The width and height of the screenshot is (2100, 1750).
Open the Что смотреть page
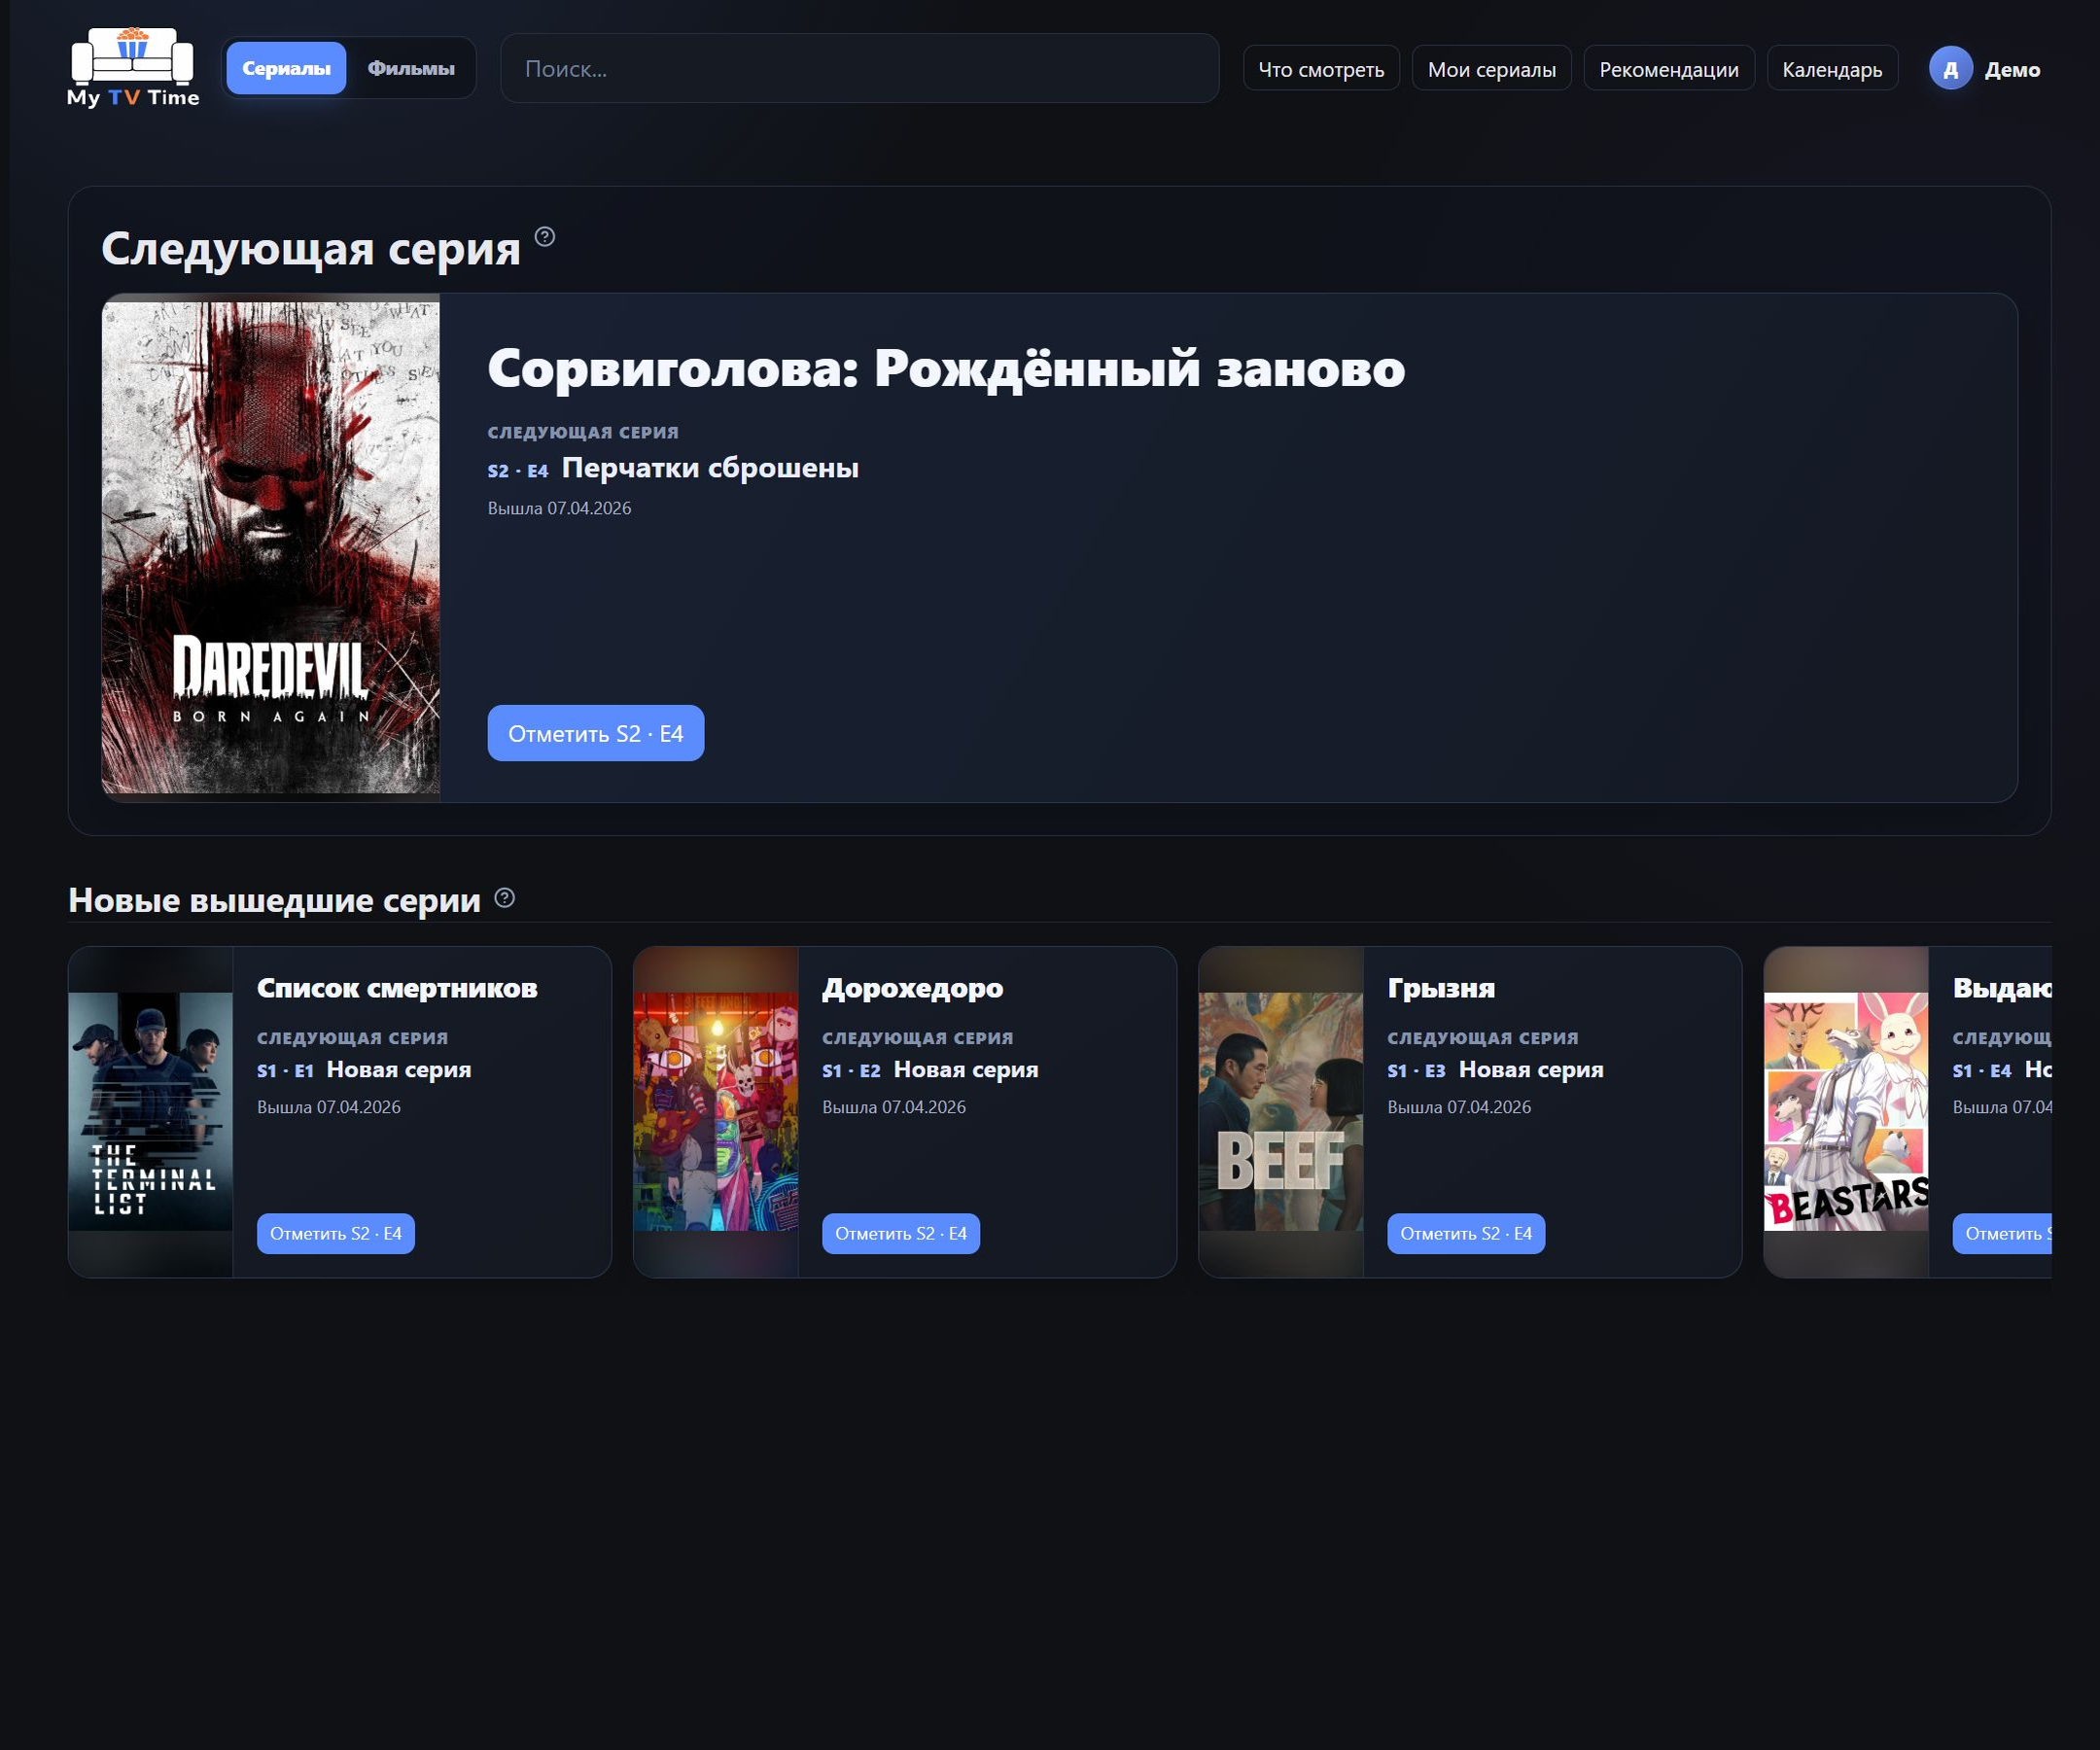coord(1321,69)
